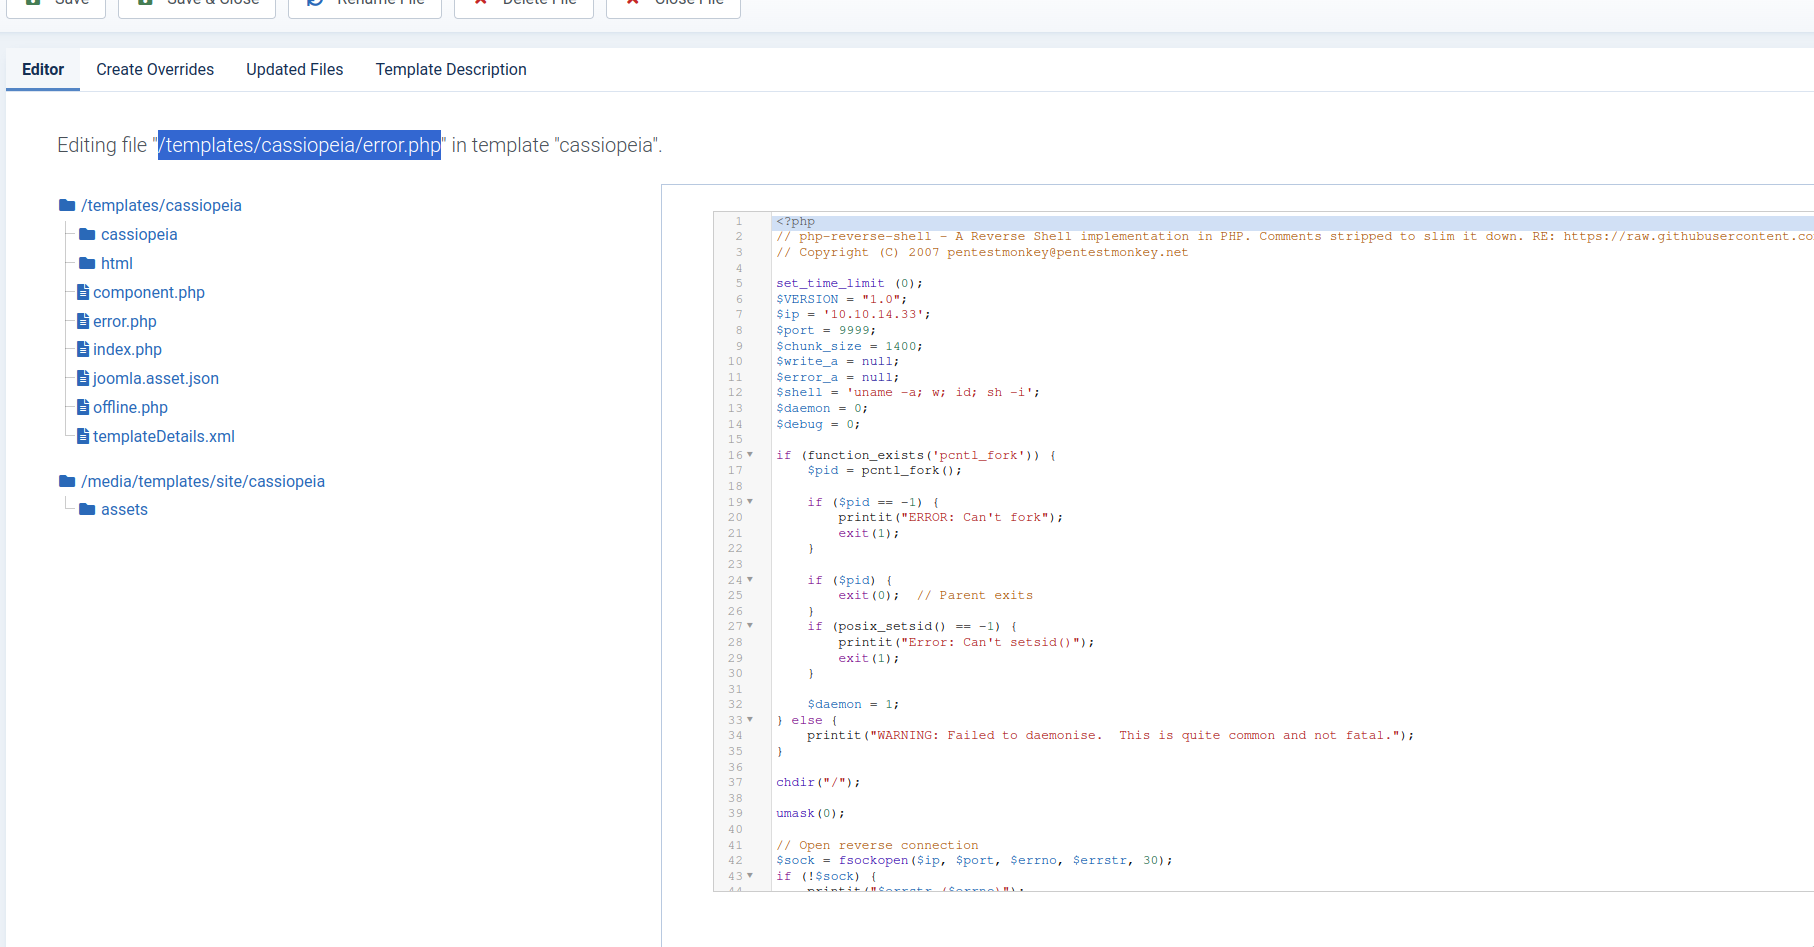Click the offline.php file icon
The height and width of the screenshot is (947, 1814).
tap(83, 407)
